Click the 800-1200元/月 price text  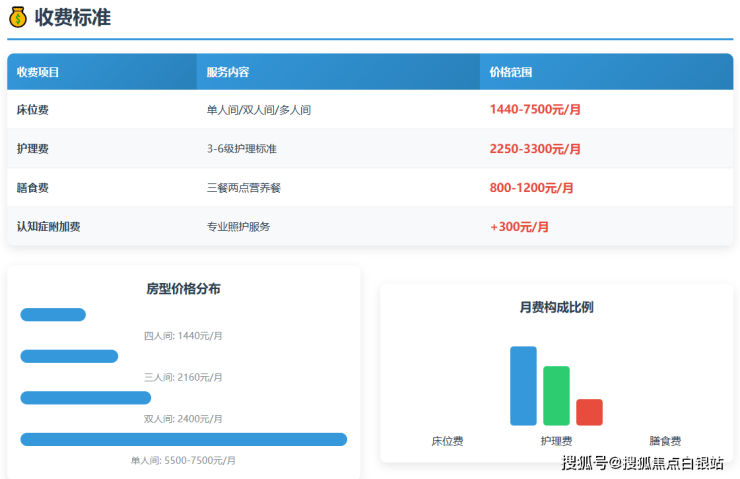pyautogui.click(x=532, y=188)
